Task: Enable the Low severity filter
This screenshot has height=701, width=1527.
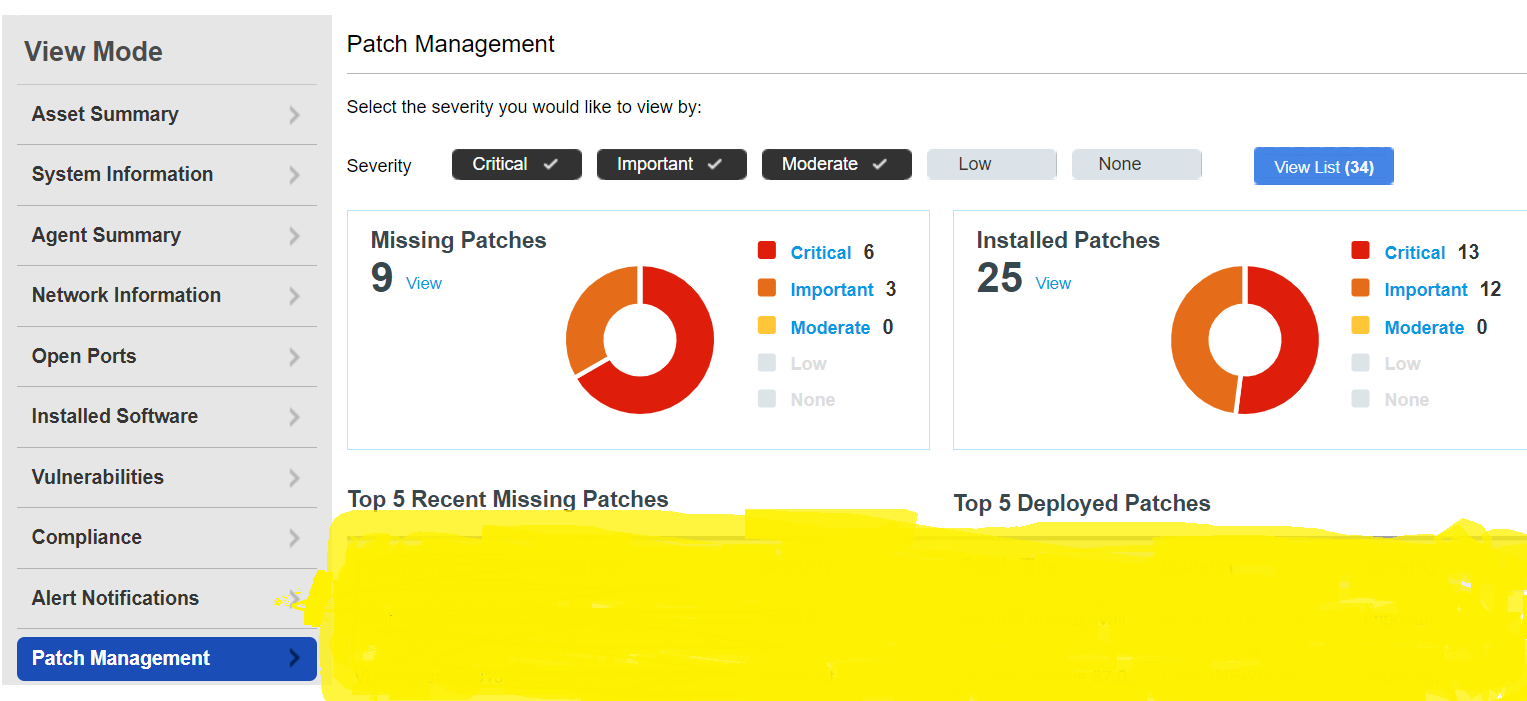Action: 992,165
